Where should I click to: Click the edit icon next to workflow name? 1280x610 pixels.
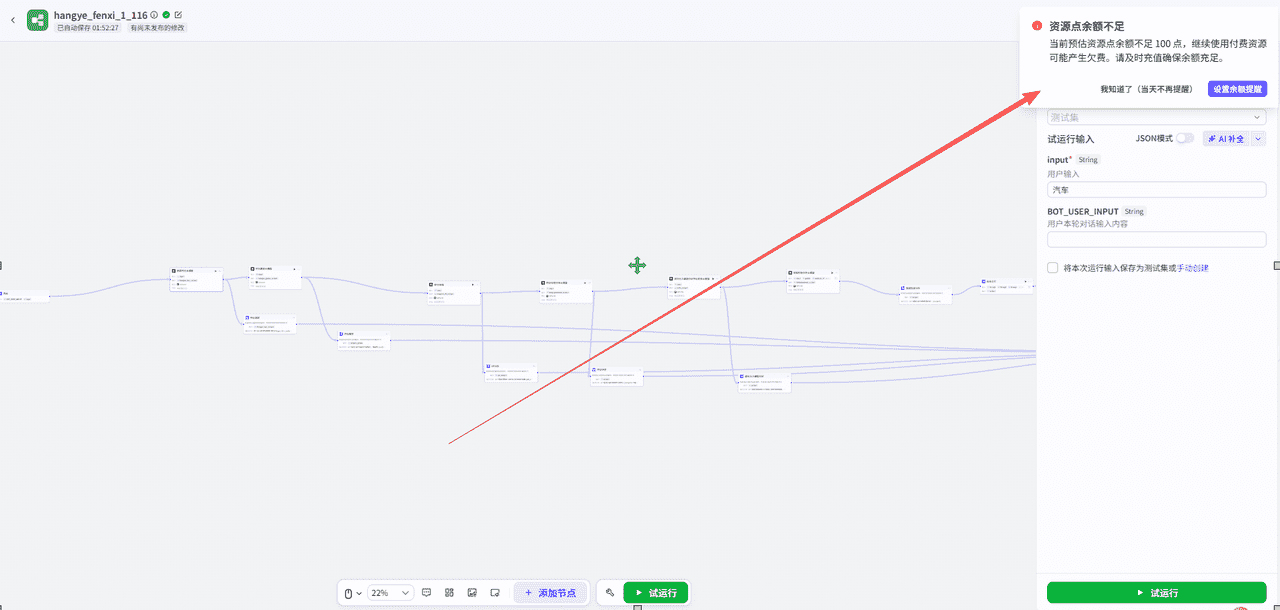coord(178,15)
